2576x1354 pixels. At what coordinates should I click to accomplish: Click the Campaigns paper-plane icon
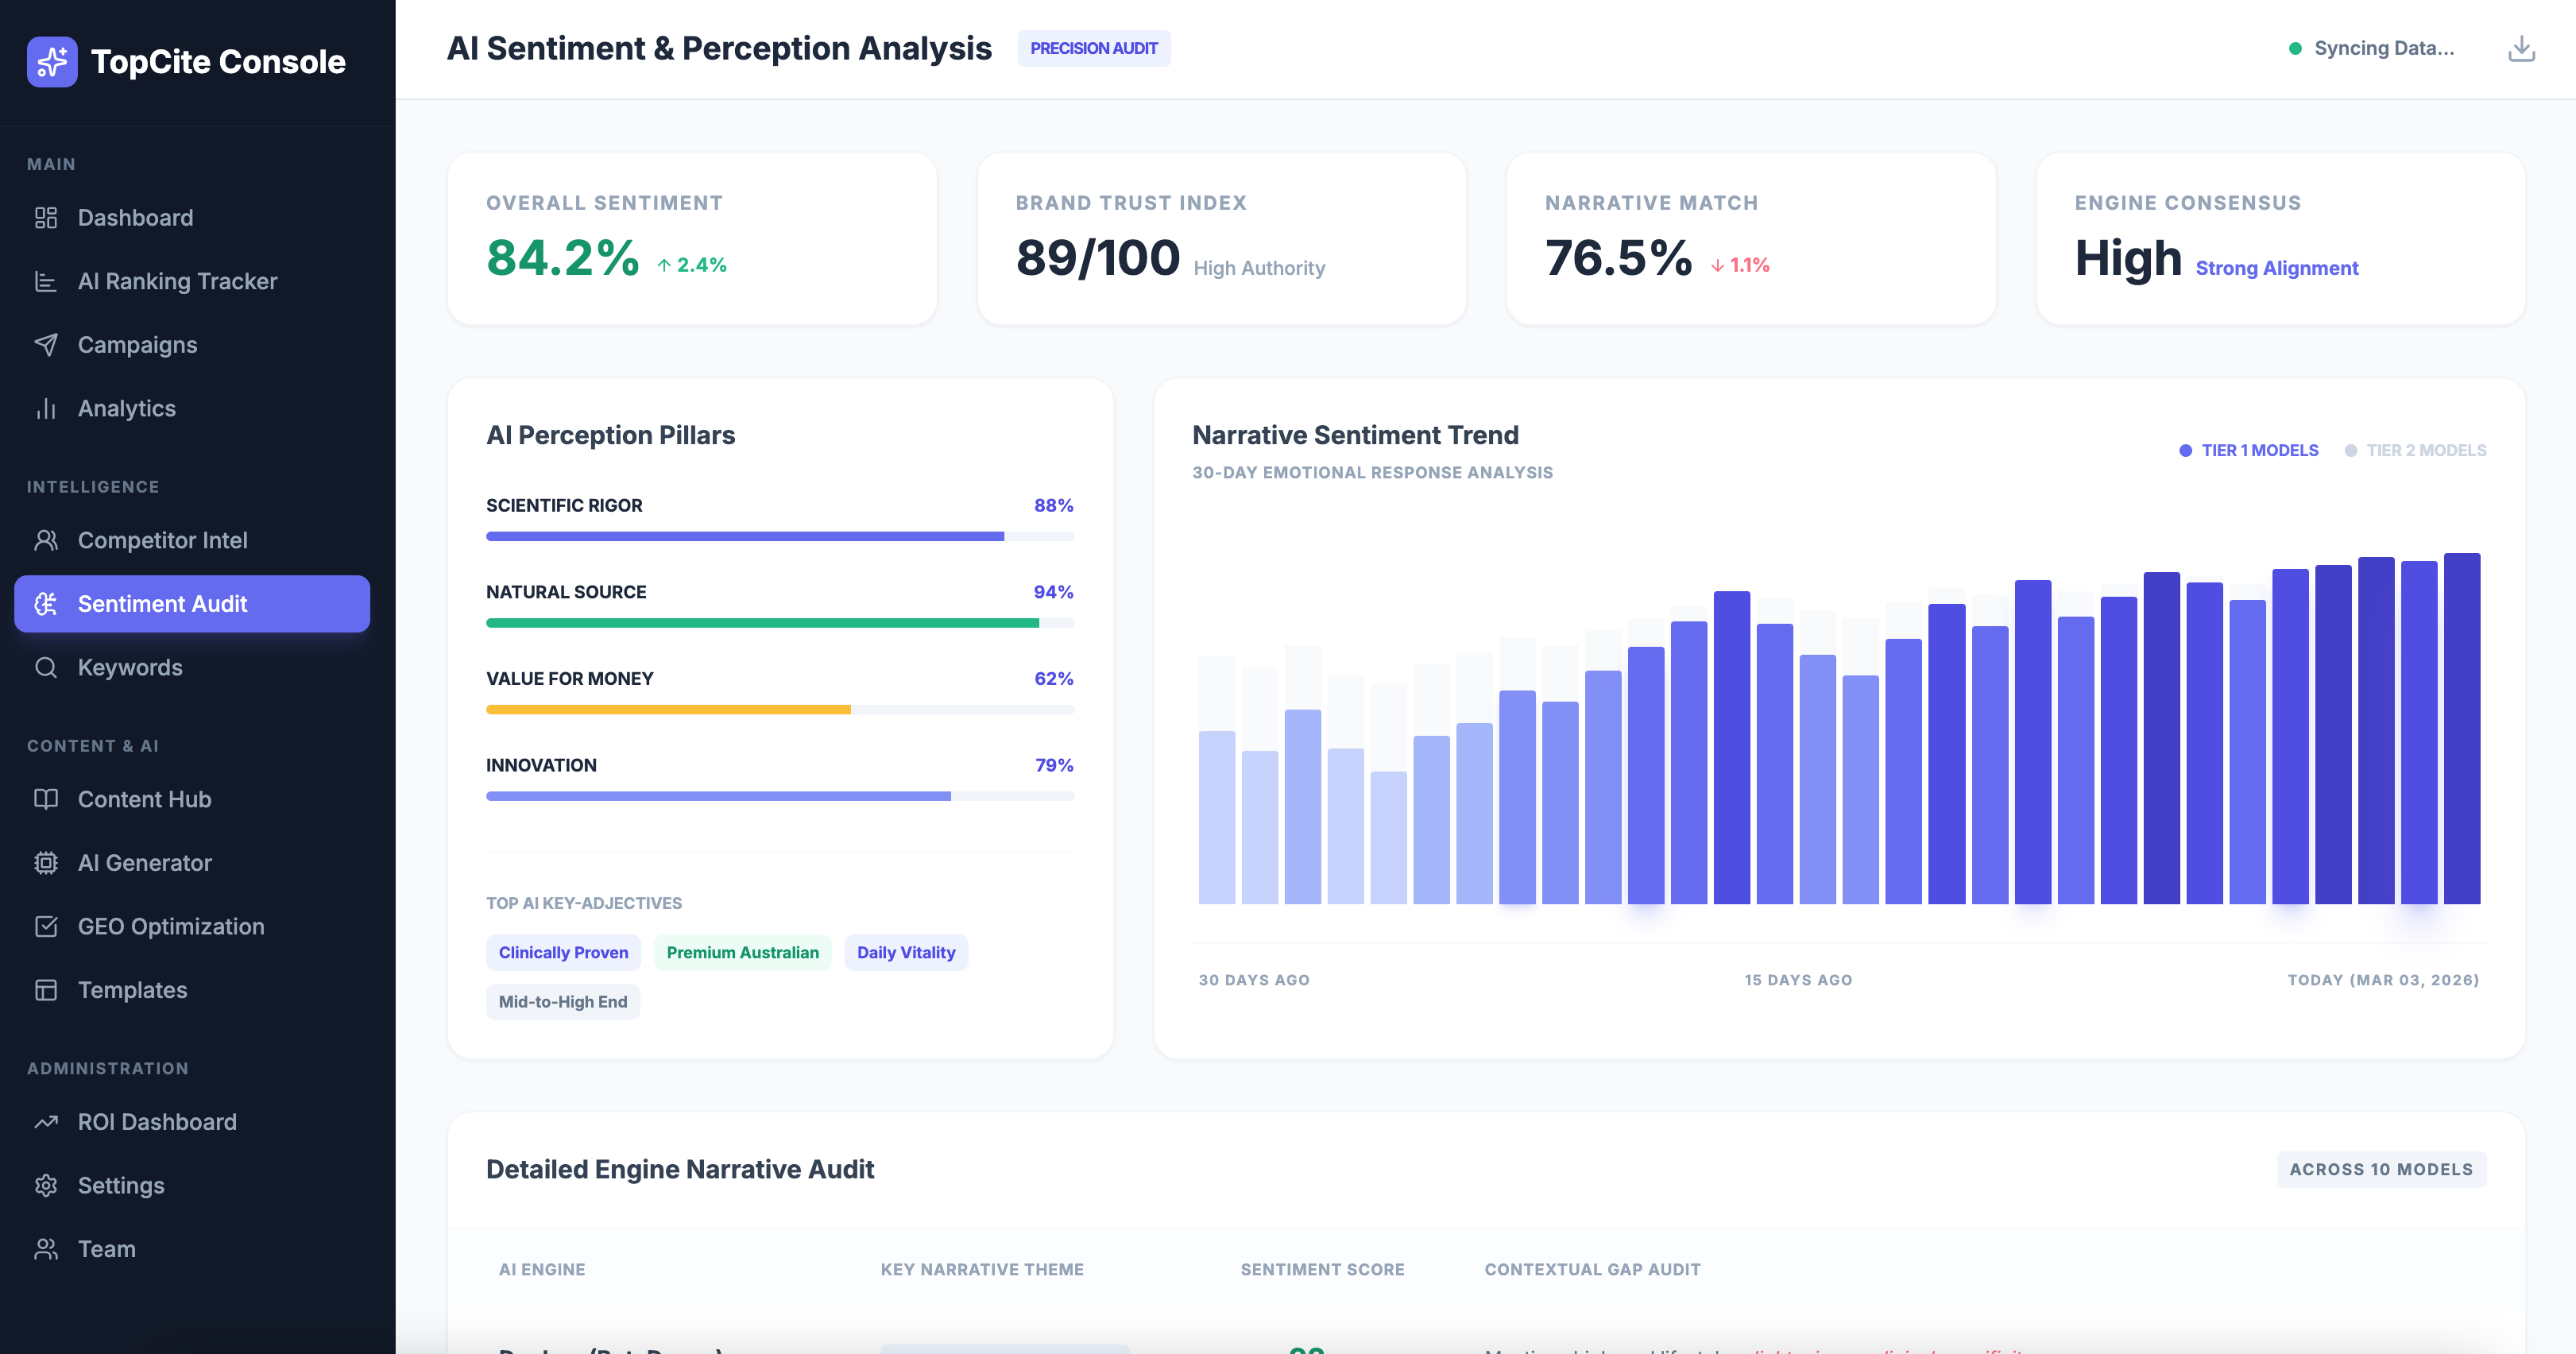point(47,344)
